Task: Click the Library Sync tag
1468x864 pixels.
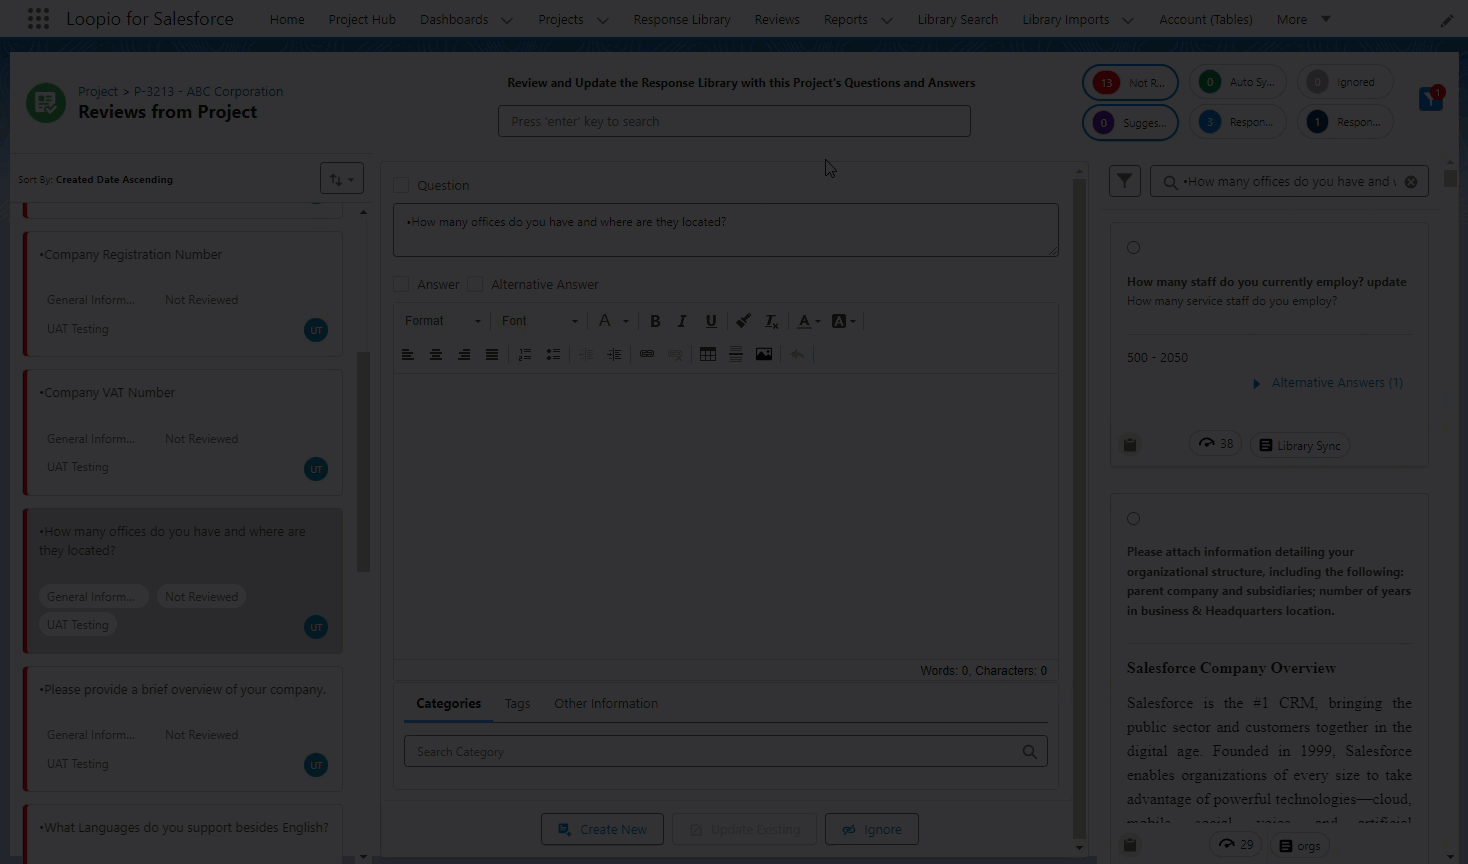Action: pyautogui.click(x=1299, y=446)
